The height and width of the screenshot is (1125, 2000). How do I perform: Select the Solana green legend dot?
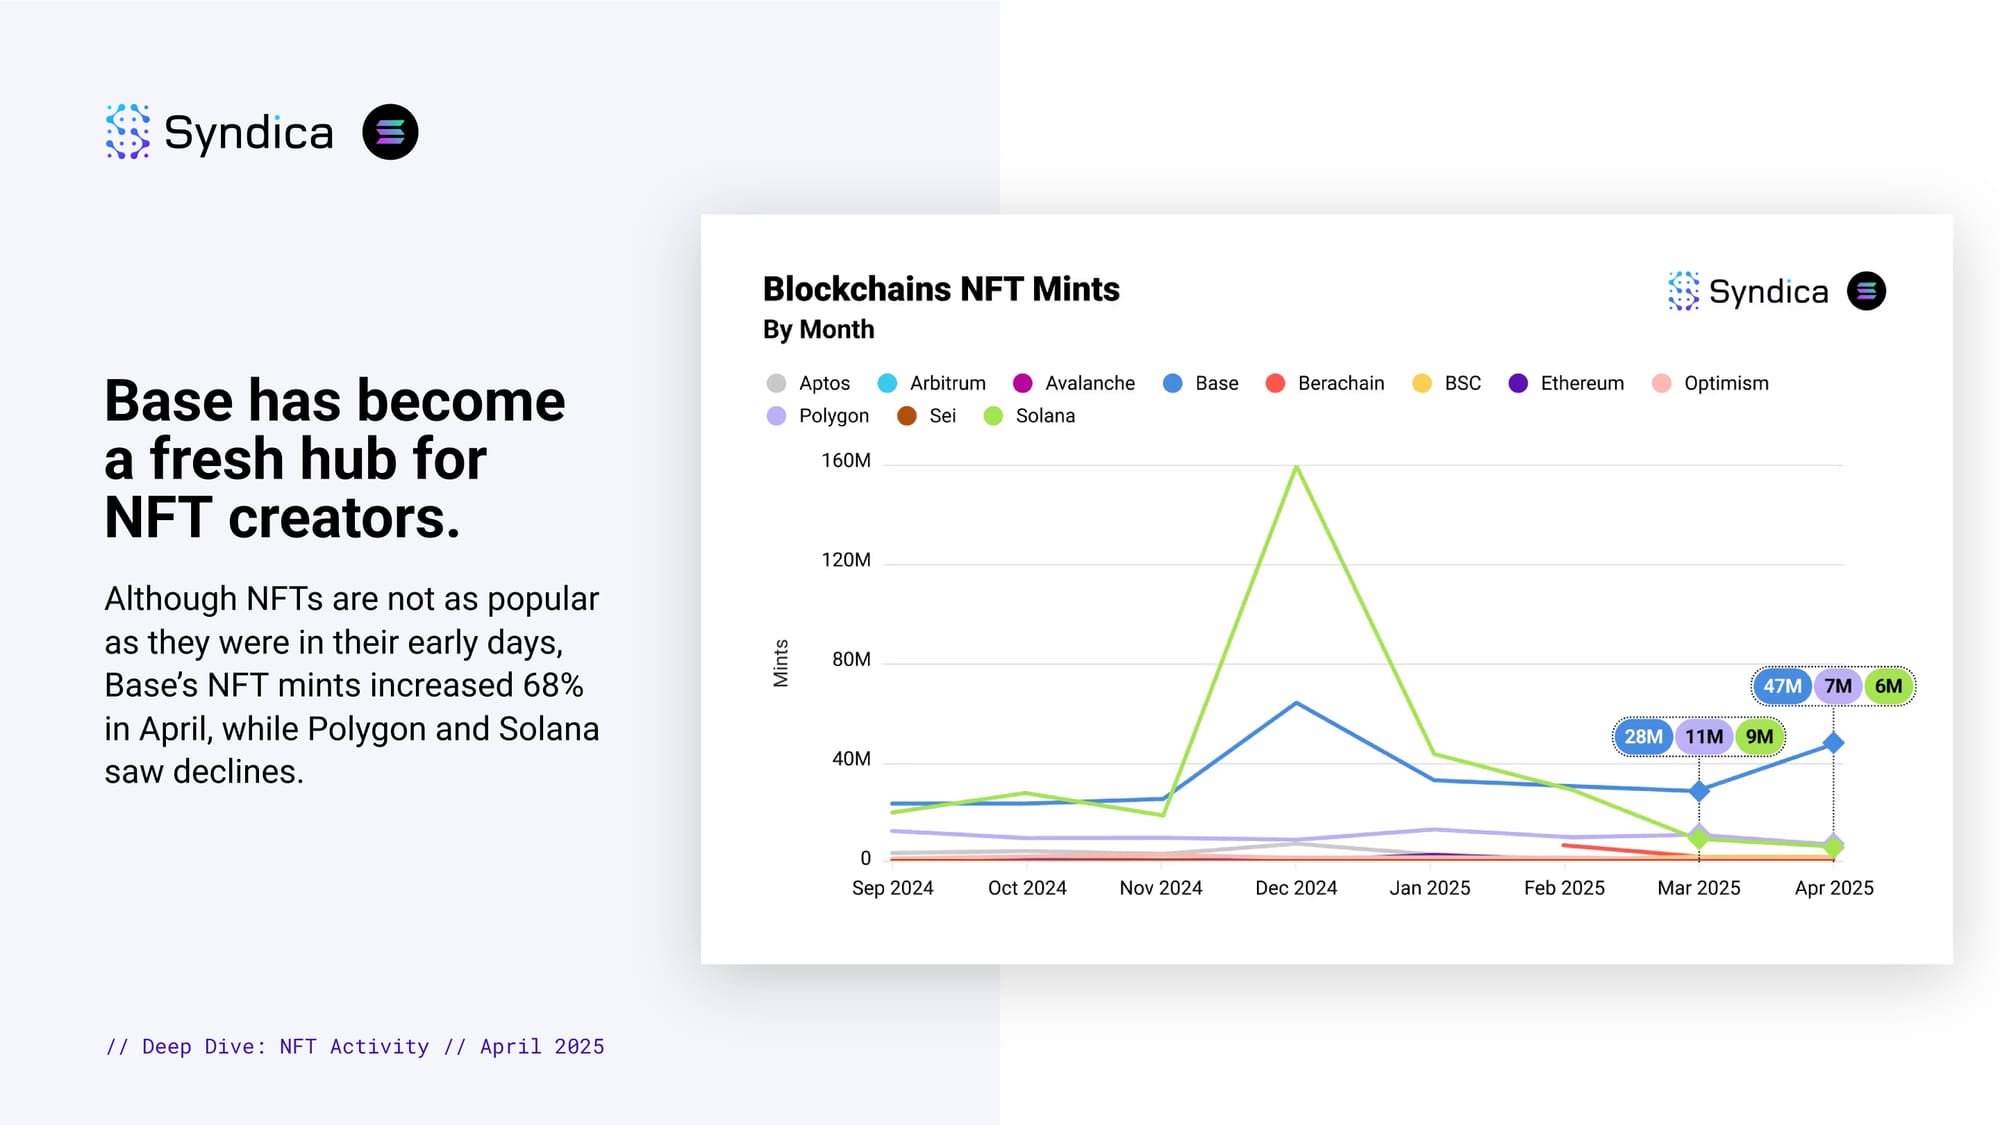tap(993, 416)
